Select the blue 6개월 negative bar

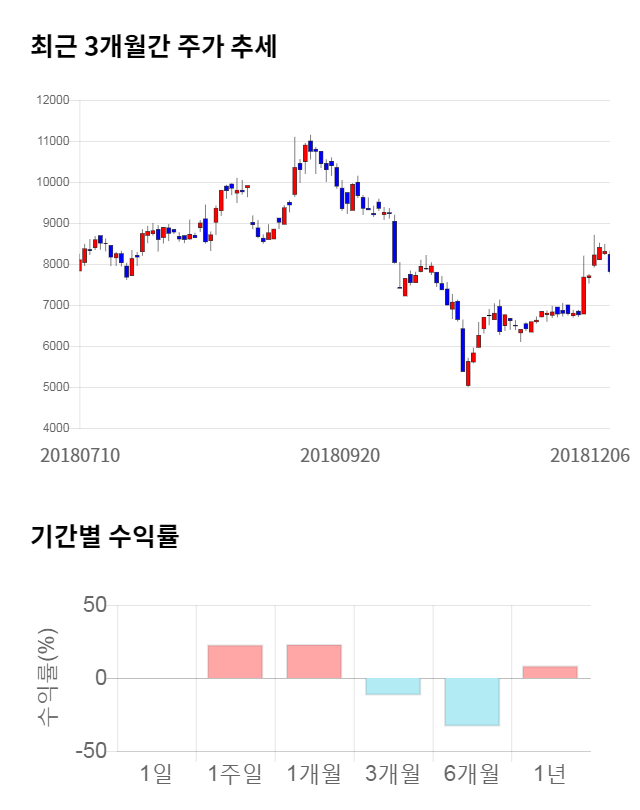tap(472, 701)
